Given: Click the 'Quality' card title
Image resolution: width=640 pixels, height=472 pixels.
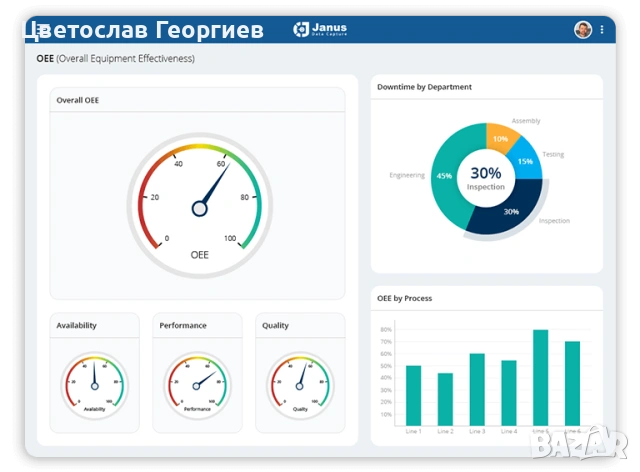Looking at the screenshot, I should [x=276, y=325].
